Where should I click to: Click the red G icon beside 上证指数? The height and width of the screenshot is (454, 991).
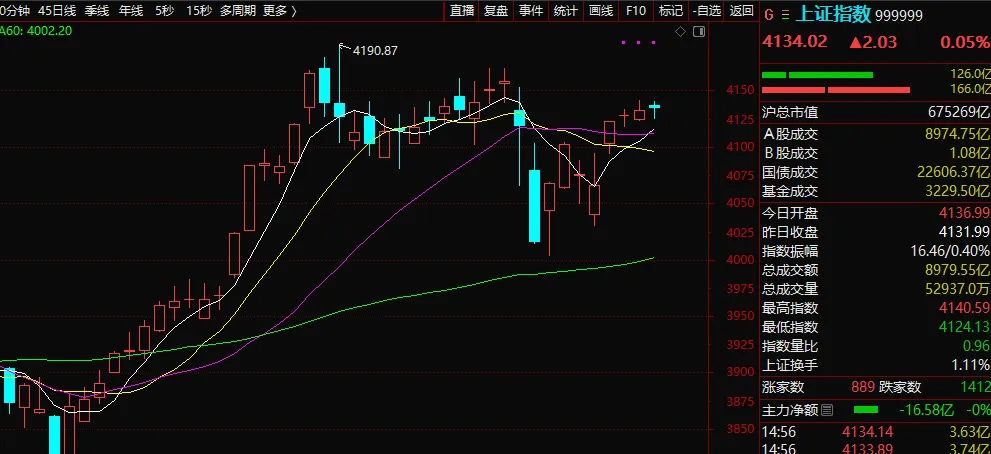point(767,15)
